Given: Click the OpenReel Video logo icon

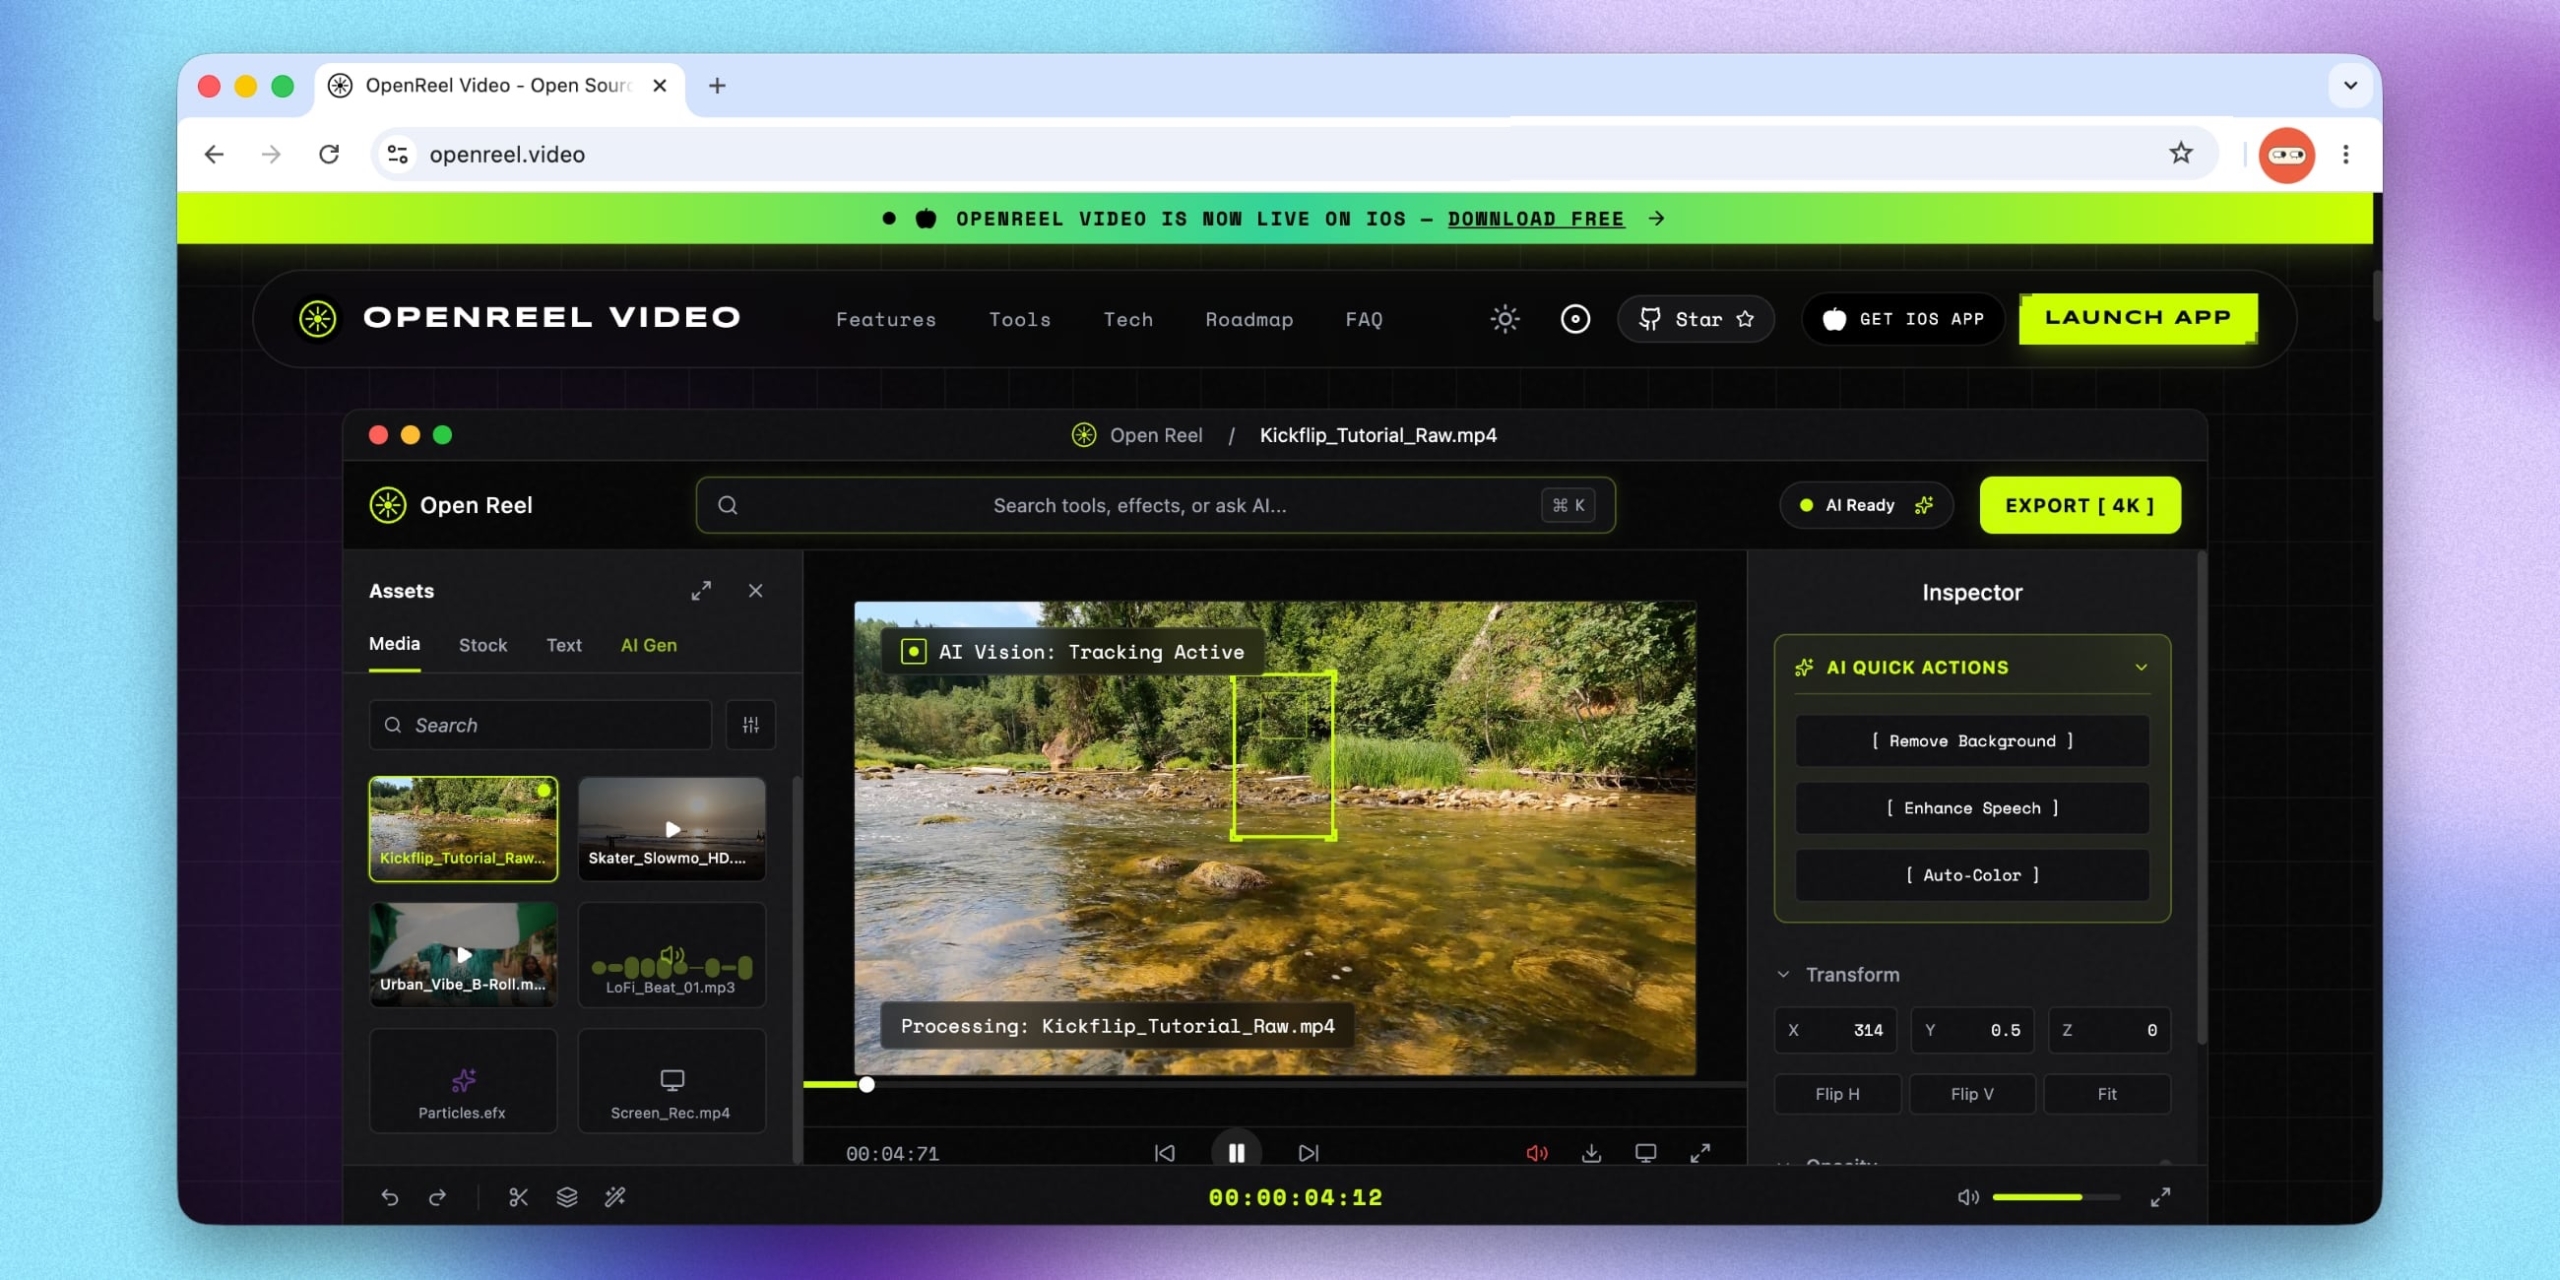Looking at the screenshot, I should (318, 319).
